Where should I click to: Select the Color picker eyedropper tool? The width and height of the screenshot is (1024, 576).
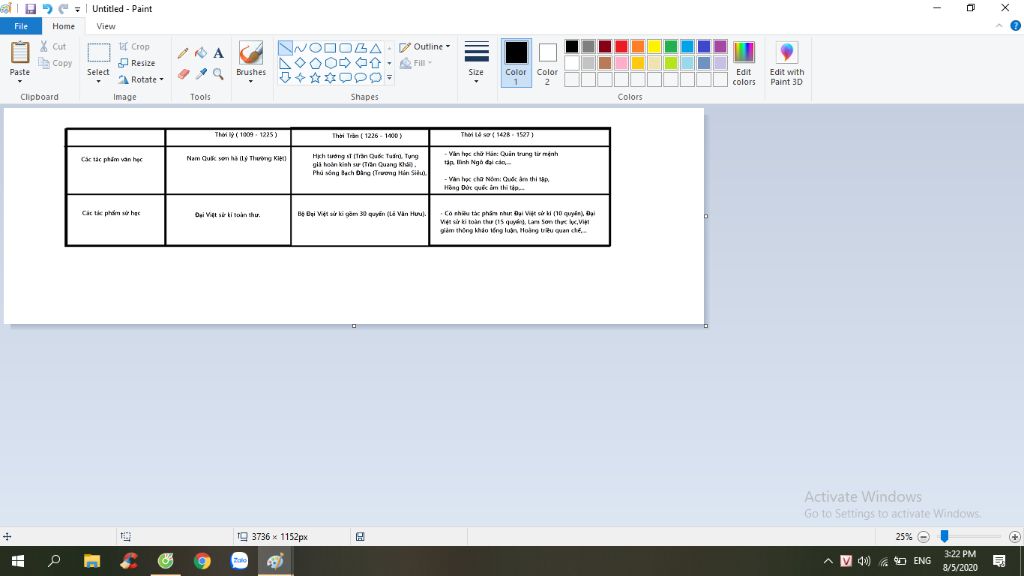pos(200,74)
